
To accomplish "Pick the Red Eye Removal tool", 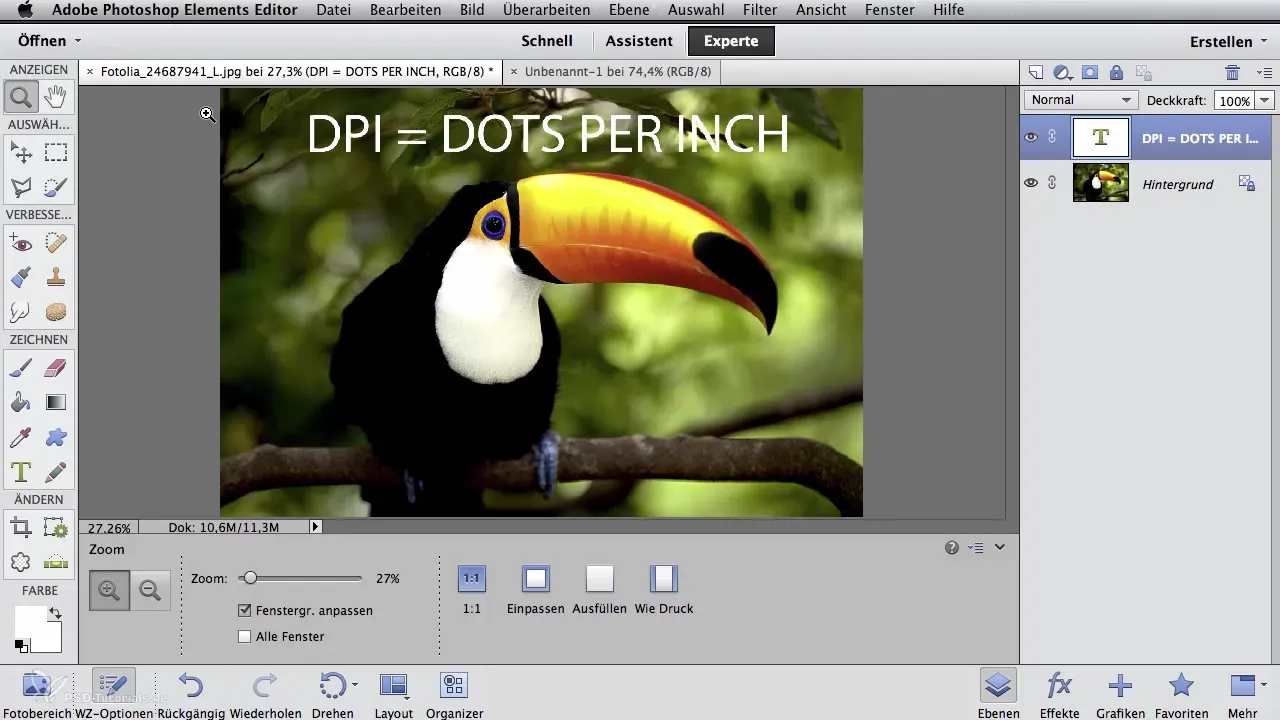I will pyautogui.click(x=20, y=243).
